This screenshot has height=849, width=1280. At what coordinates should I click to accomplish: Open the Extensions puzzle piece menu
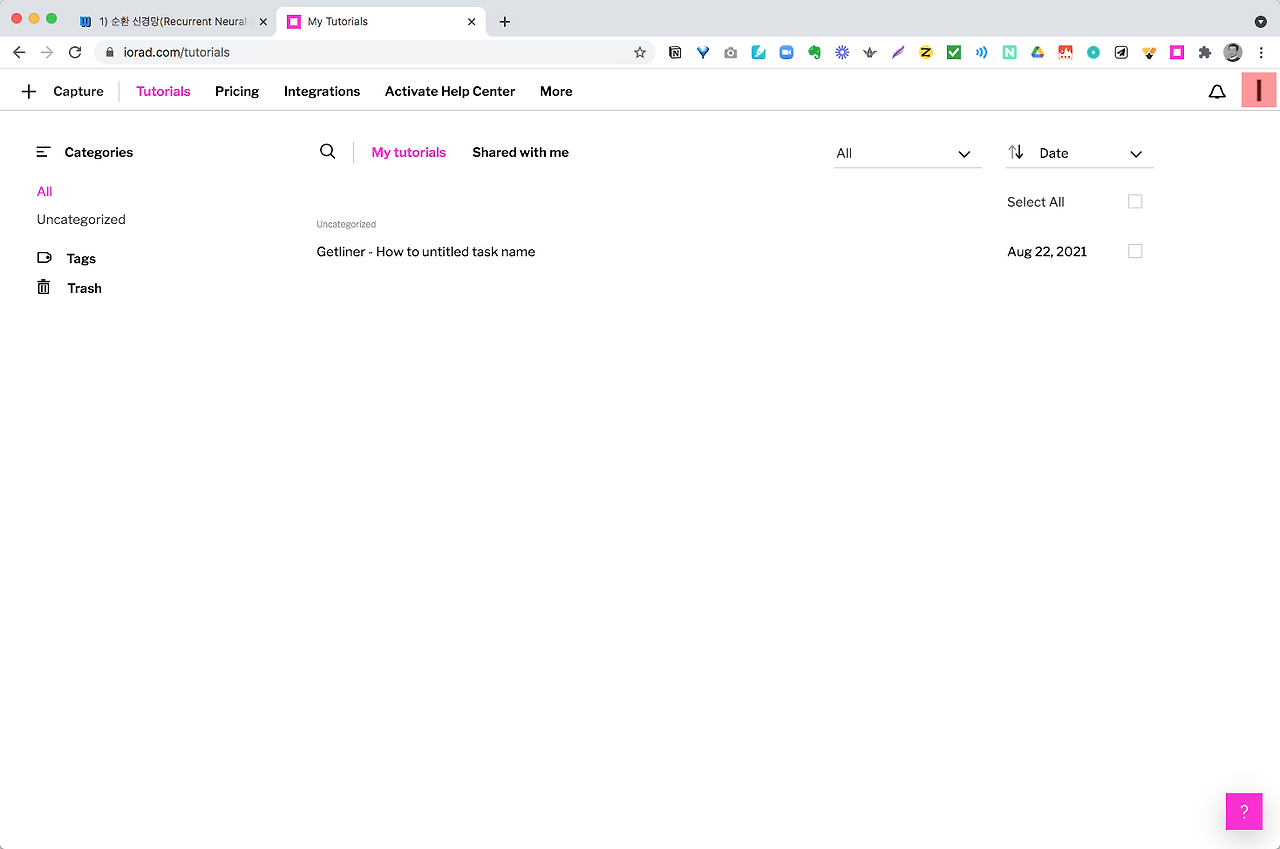pos(1205,52)
